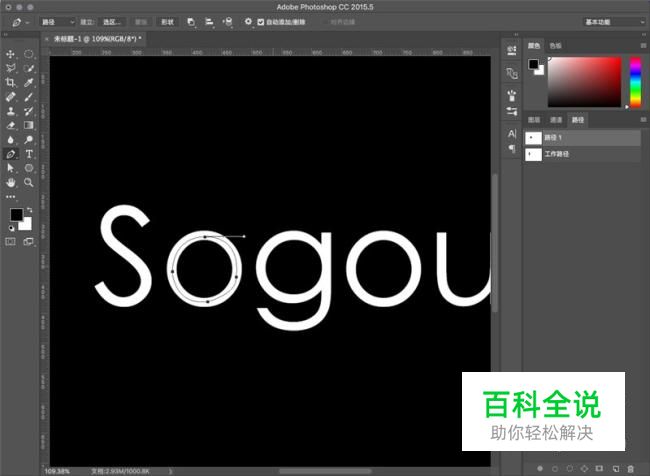Click background color swatch in toolbox
This screenshot has width=650, height=476.
coord(27,226)
